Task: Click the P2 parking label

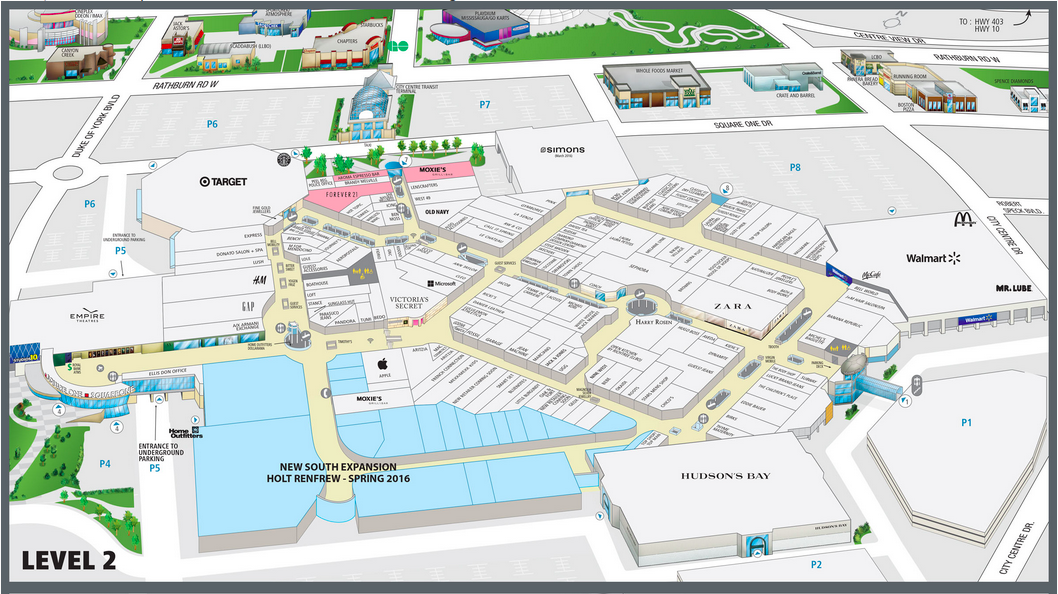Action: pos(816,564)
